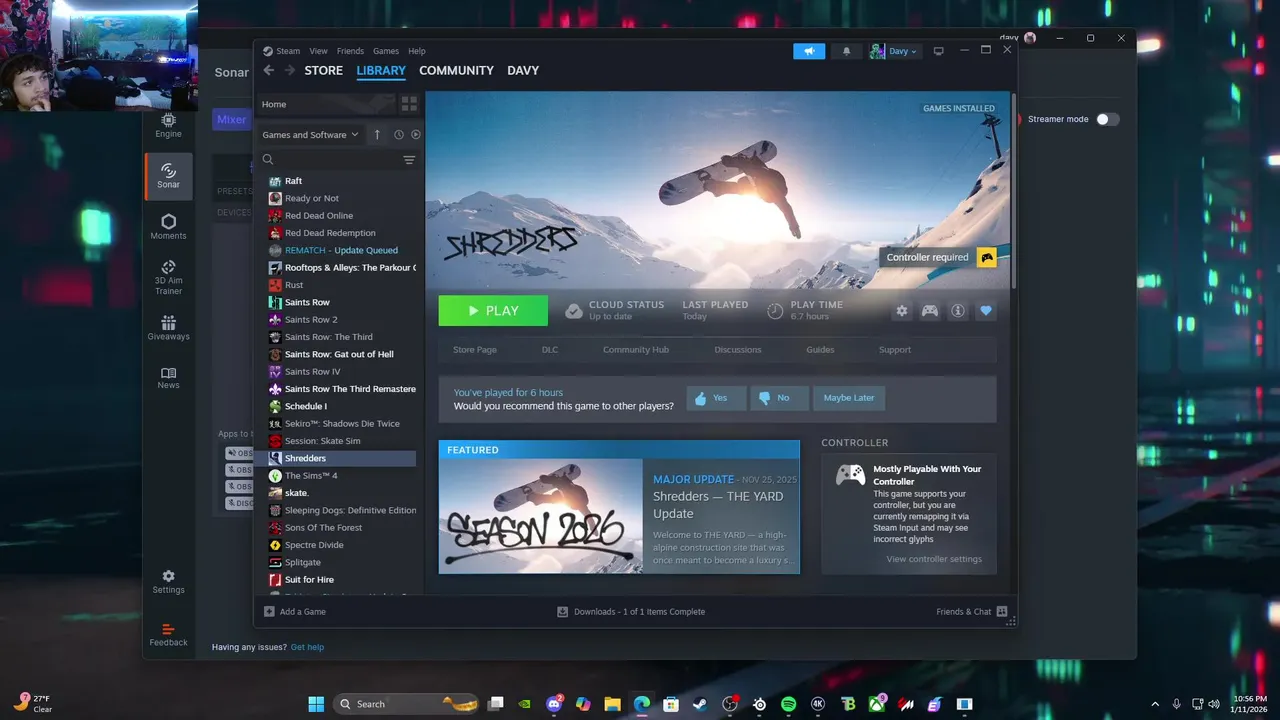Switch to Big Picture mode via monitor icon
This screenshot has height=720, width=1280.
click(x=938, y=51)
